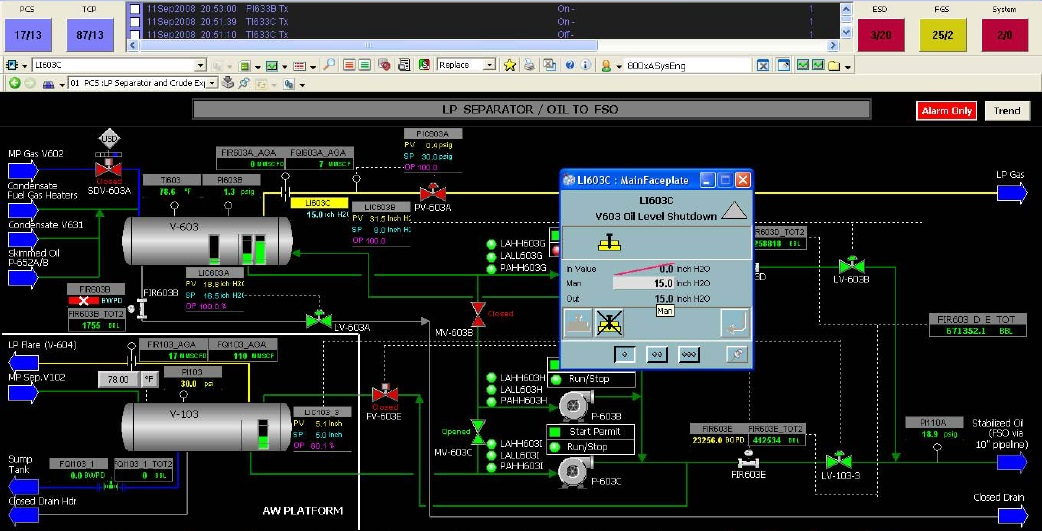Viewport: 1042px width, 531px height.
Task: Select the single-dot view button in faceplate
Action: [x=625, y=354]
